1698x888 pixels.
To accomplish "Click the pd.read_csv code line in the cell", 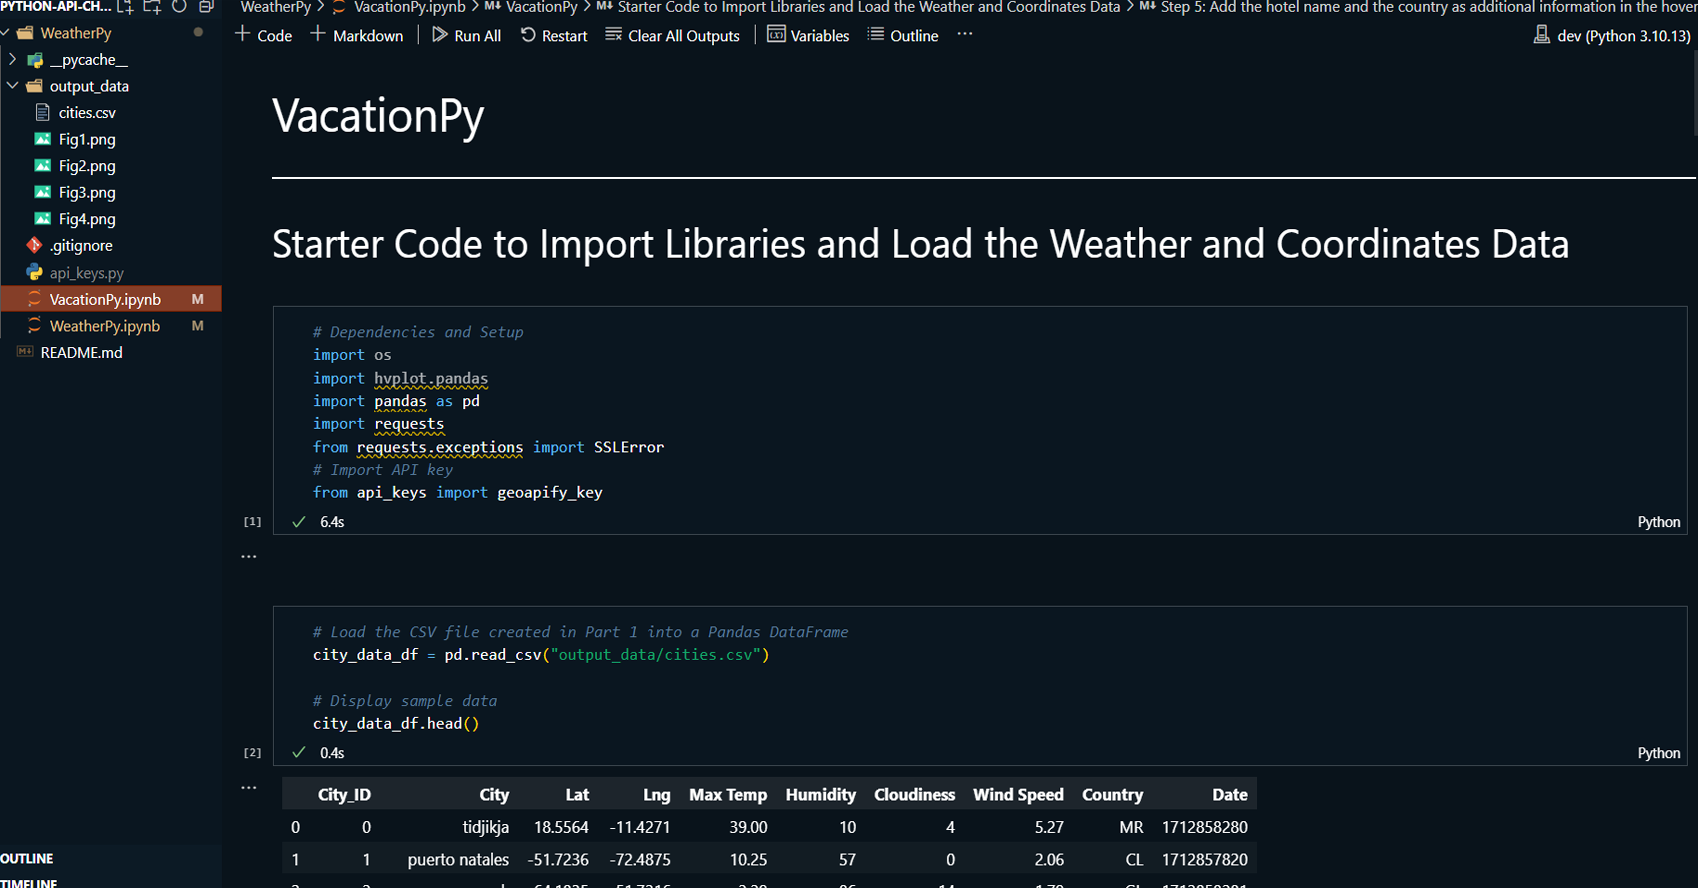I will [x=540, y=655].
